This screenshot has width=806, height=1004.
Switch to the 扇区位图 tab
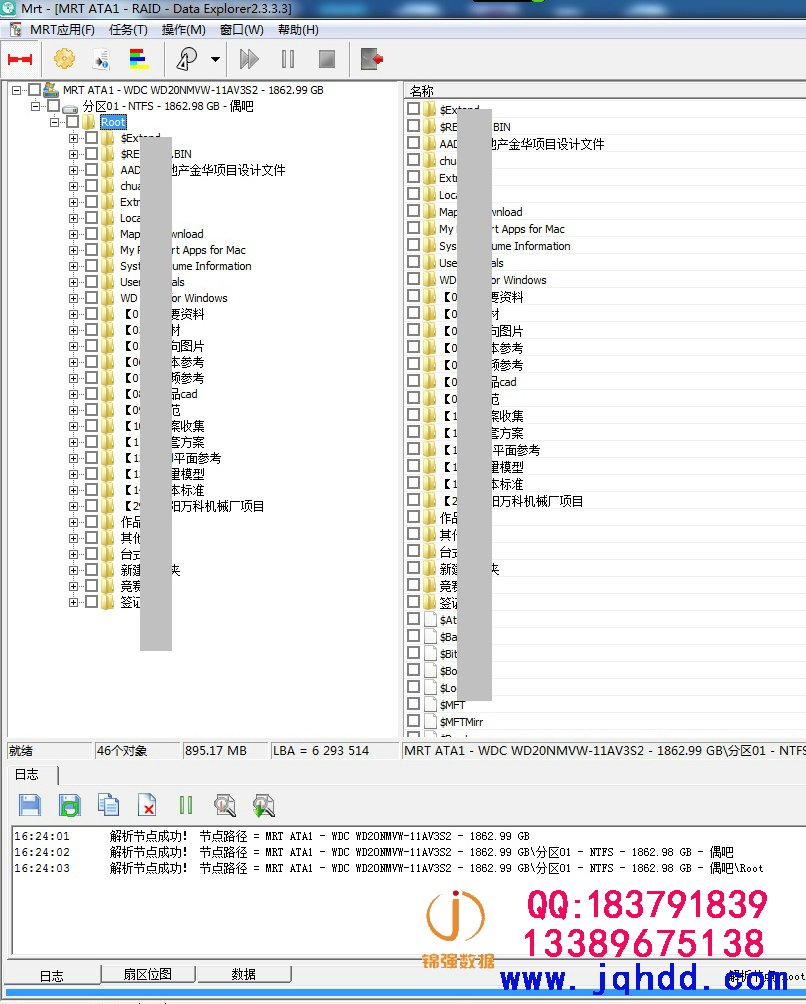[x=147, y=974]
